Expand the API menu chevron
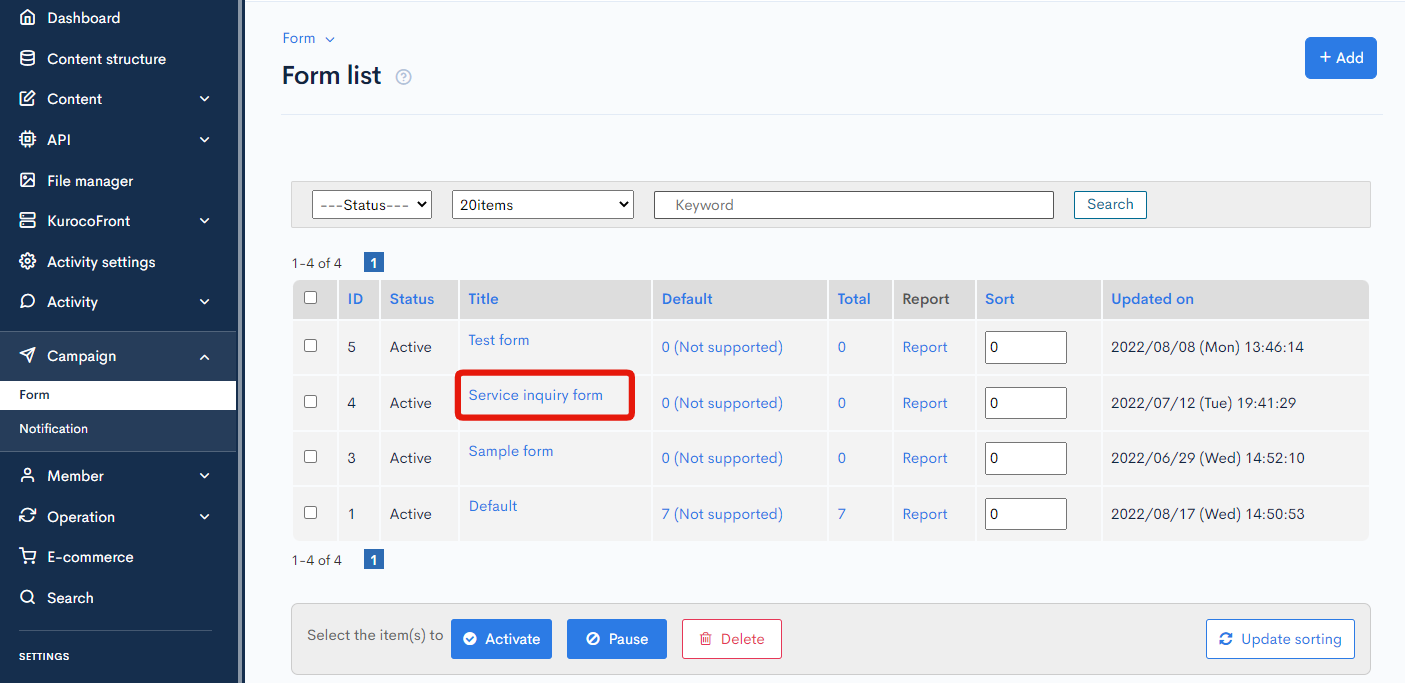This screenshot has width=1405, height=683. pyautogui.click(x=205, y=140)
